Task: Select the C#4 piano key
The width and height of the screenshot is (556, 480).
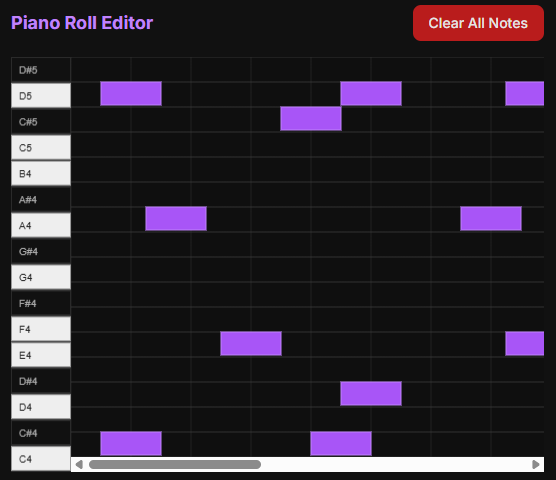Action: coord(41,433)
